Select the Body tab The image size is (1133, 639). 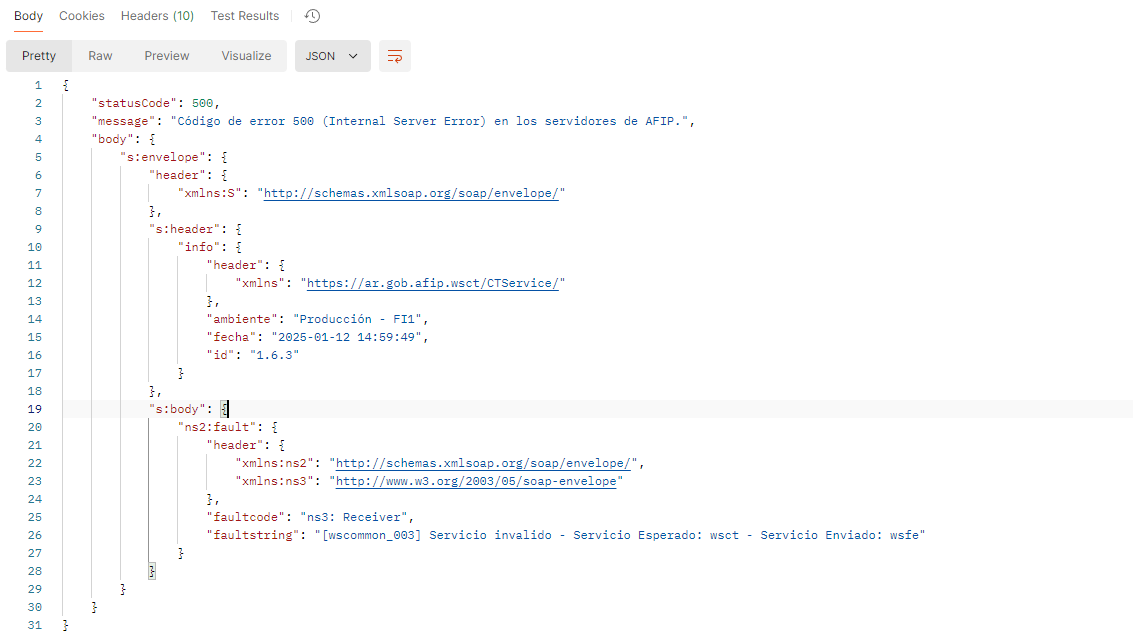pyautogui.click(x=28, y=16)
